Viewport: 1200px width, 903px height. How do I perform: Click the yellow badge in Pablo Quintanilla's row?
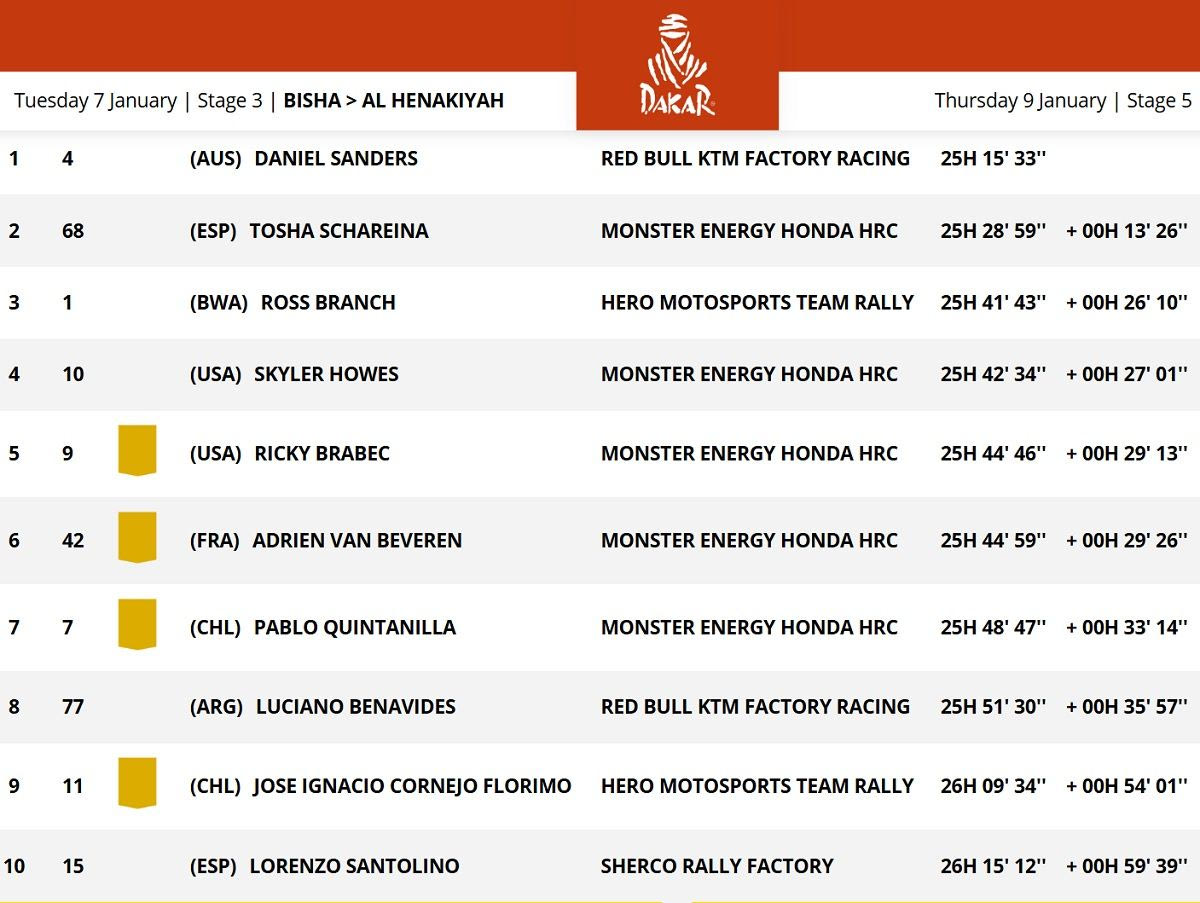pyautogui.click(x=137, y=624)
